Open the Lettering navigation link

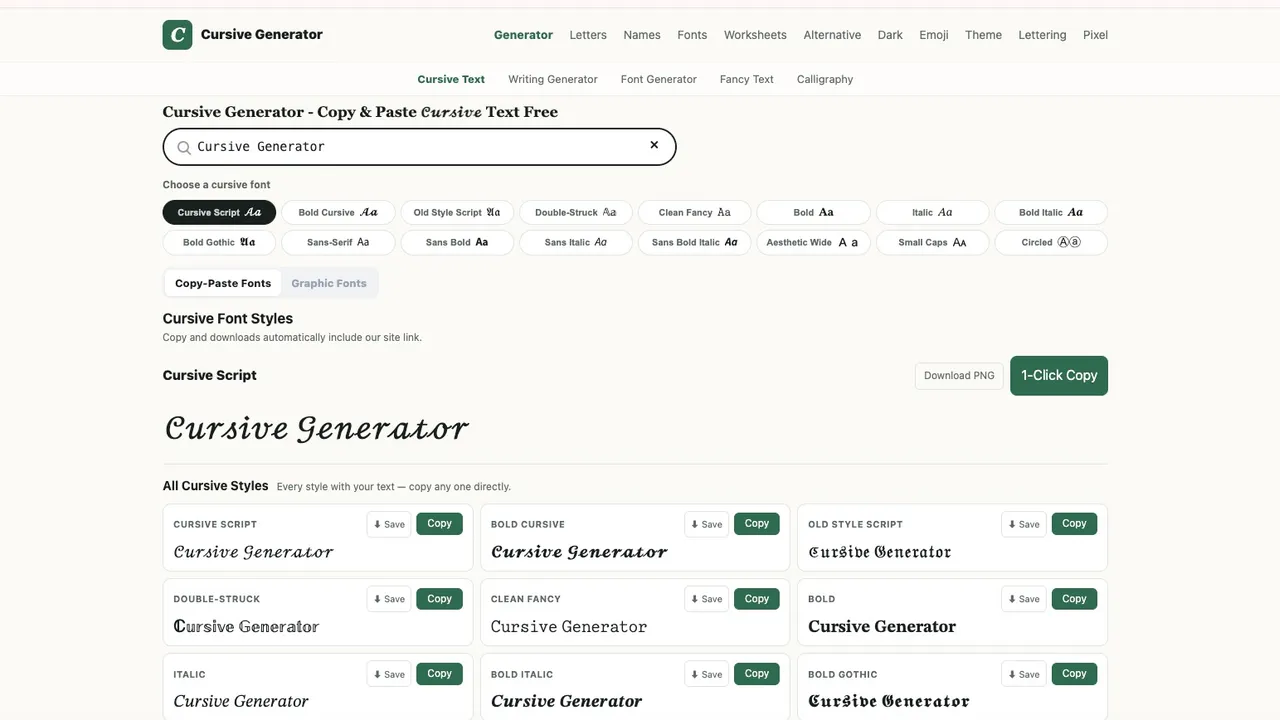click(x=1042, y=35)
